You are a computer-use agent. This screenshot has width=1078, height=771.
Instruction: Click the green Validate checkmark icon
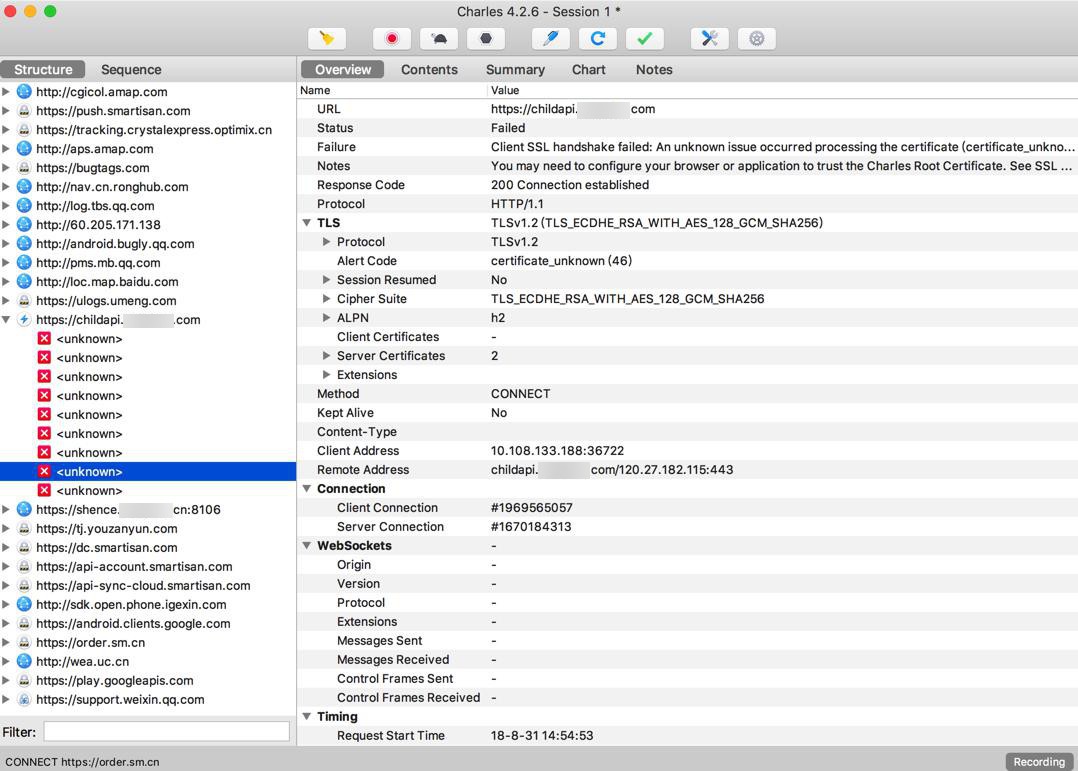click(644, 39)
